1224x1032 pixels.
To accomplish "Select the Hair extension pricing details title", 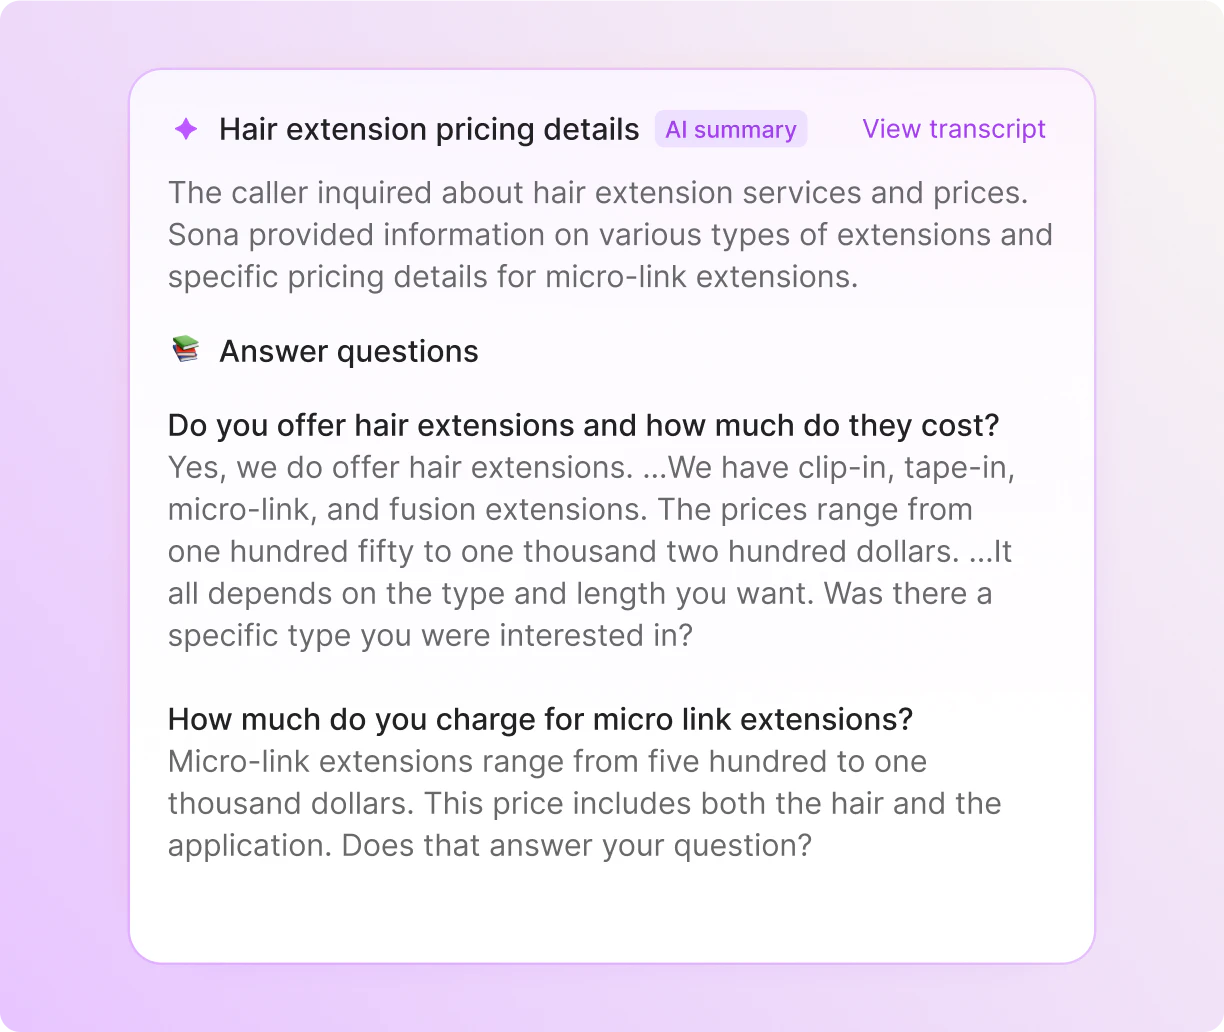I will [x=429, y=130].
